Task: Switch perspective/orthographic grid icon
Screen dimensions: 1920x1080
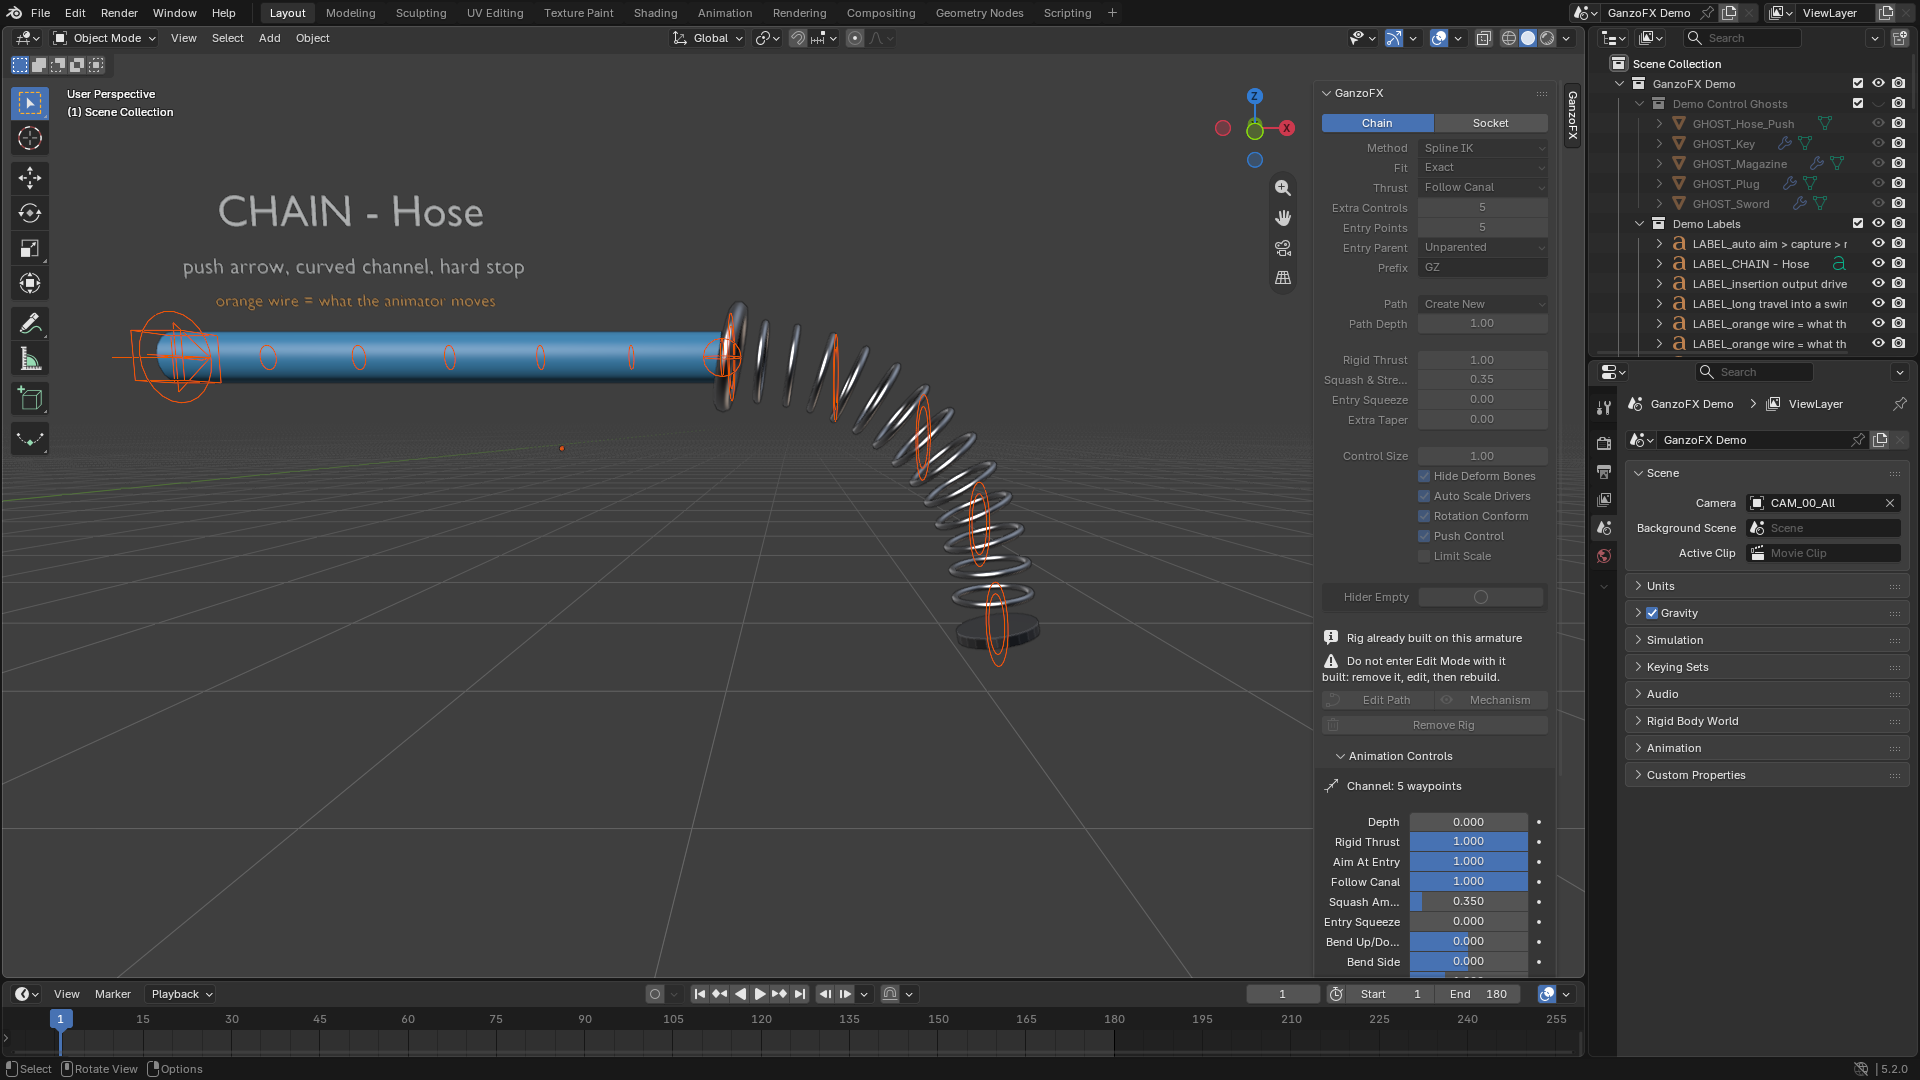Action: [1283, 278]
